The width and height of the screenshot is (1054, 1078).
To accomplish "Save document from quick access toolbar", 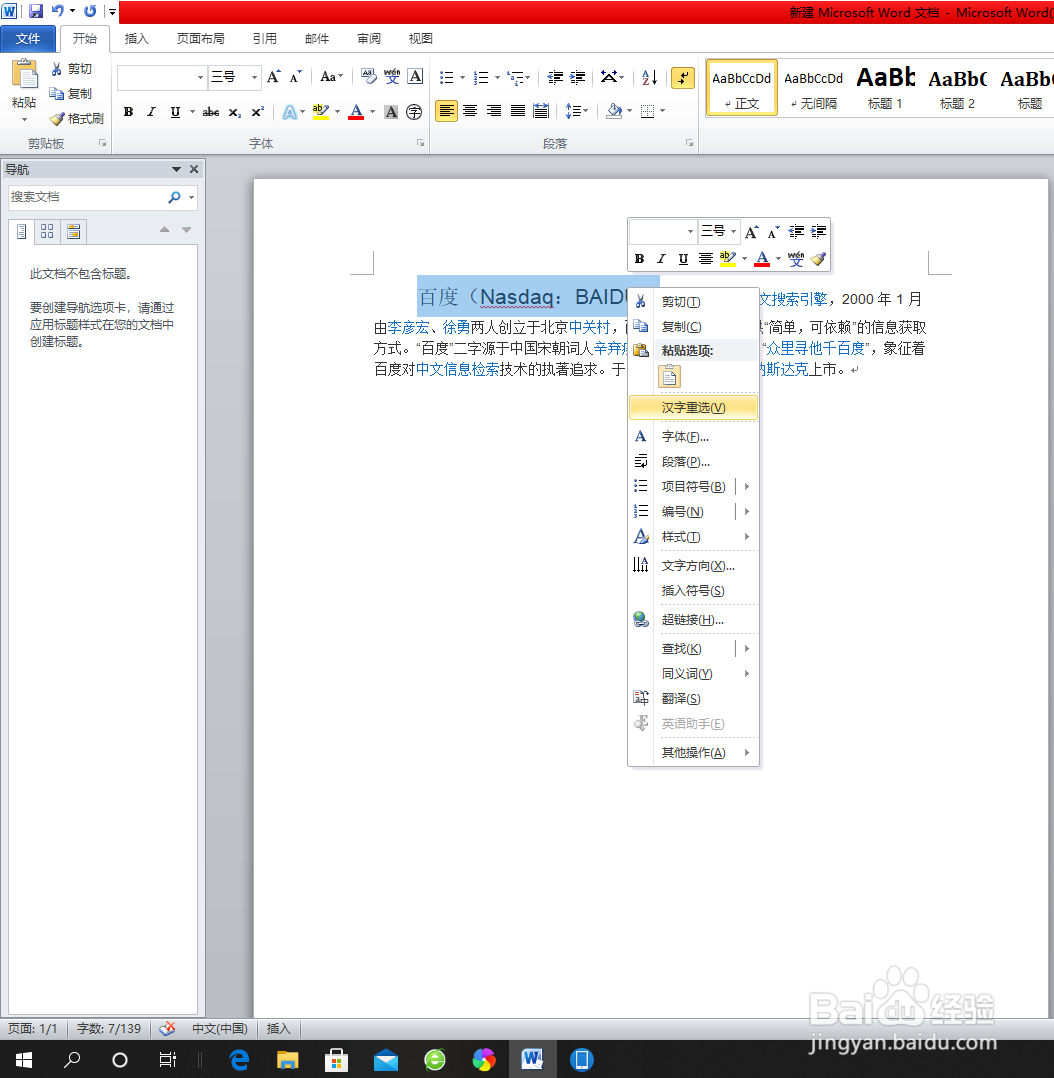I will click(36, 11).
